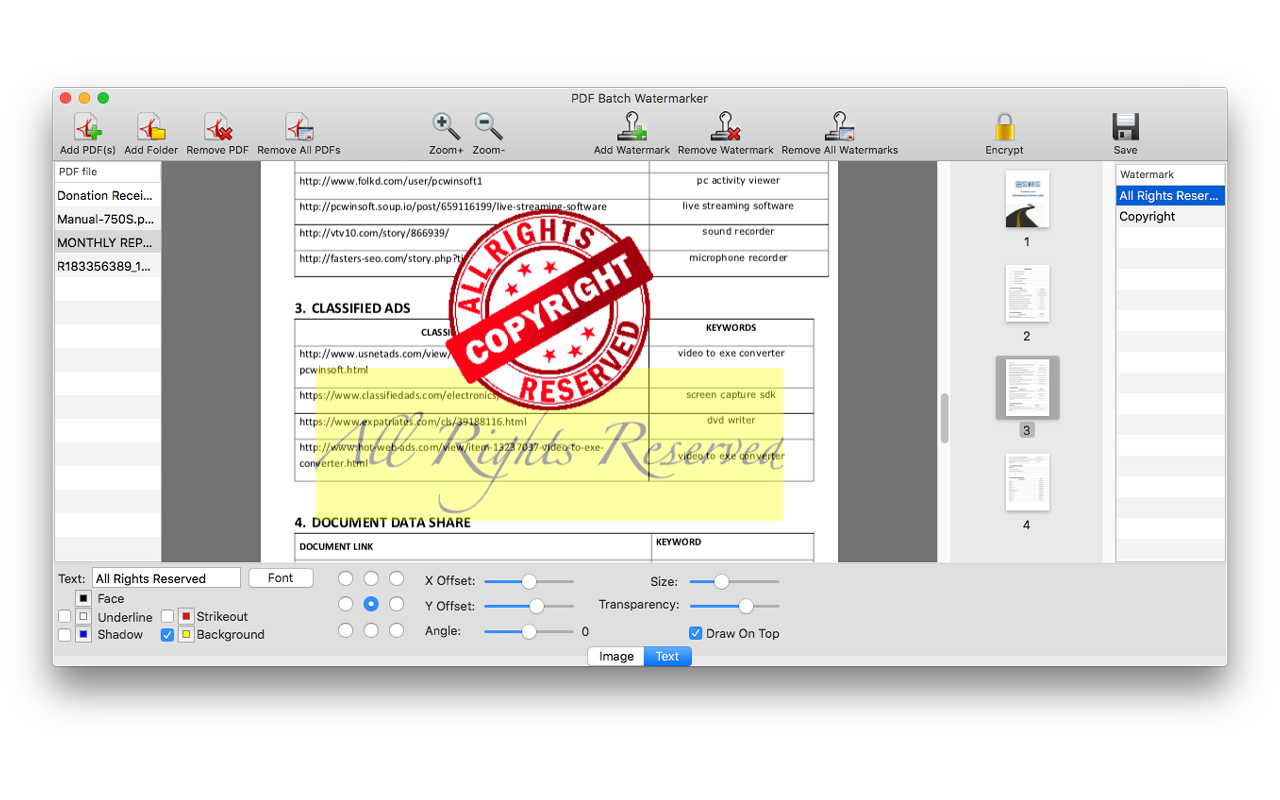
Task: Click the watermark Text input field
Action: coord(167,578)
